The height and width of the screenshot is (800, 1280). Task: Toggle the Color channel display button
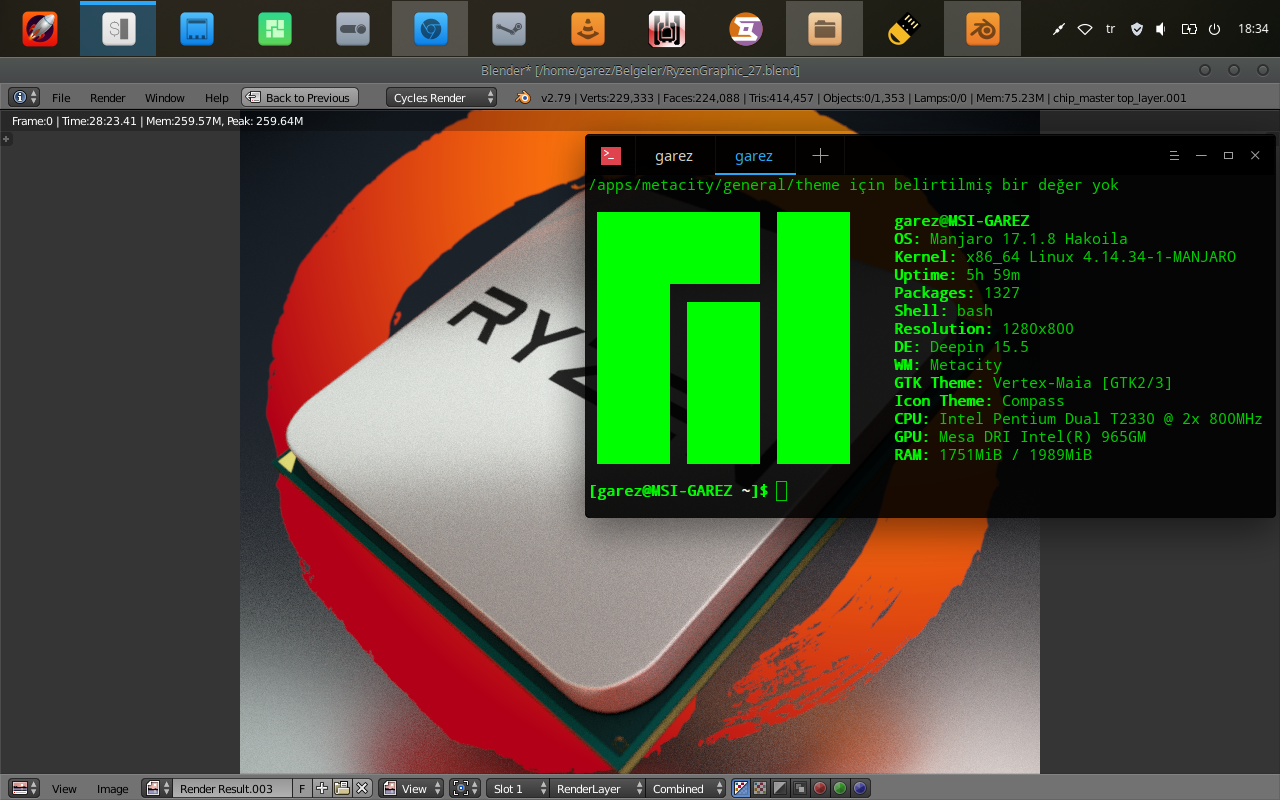point(760,788)
